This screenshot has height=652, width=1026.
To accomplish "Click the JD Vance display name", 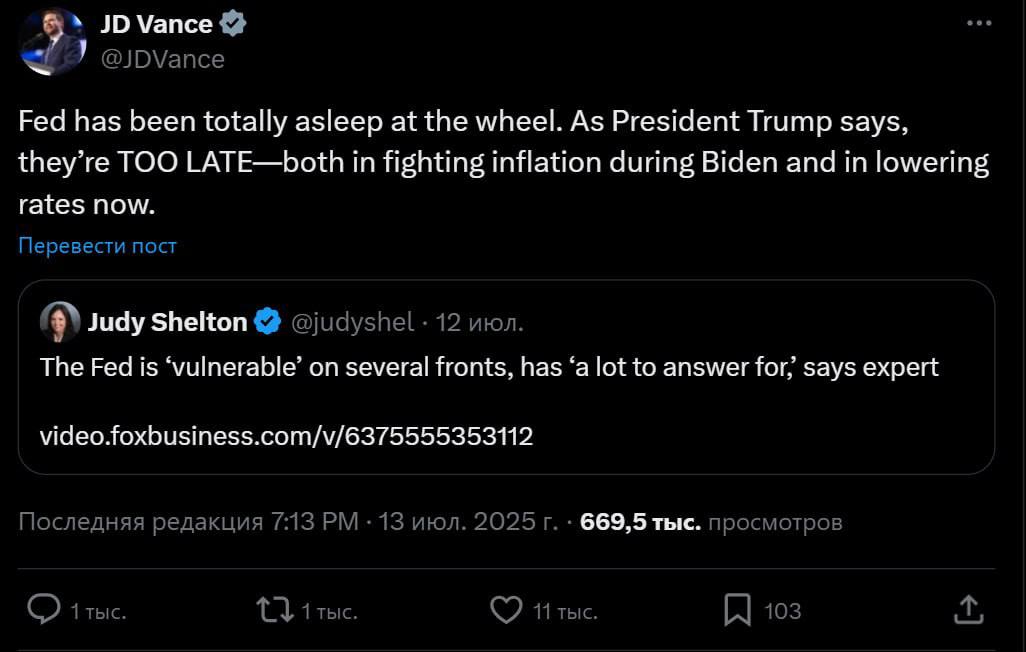I will click(x=156, y=25).
